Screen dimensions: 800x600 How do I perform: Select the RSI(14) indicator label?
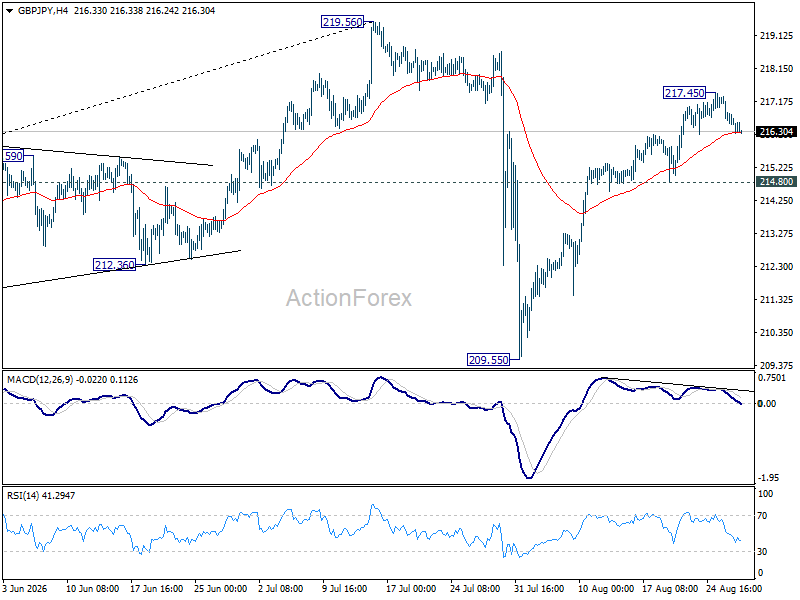[22, 495]
